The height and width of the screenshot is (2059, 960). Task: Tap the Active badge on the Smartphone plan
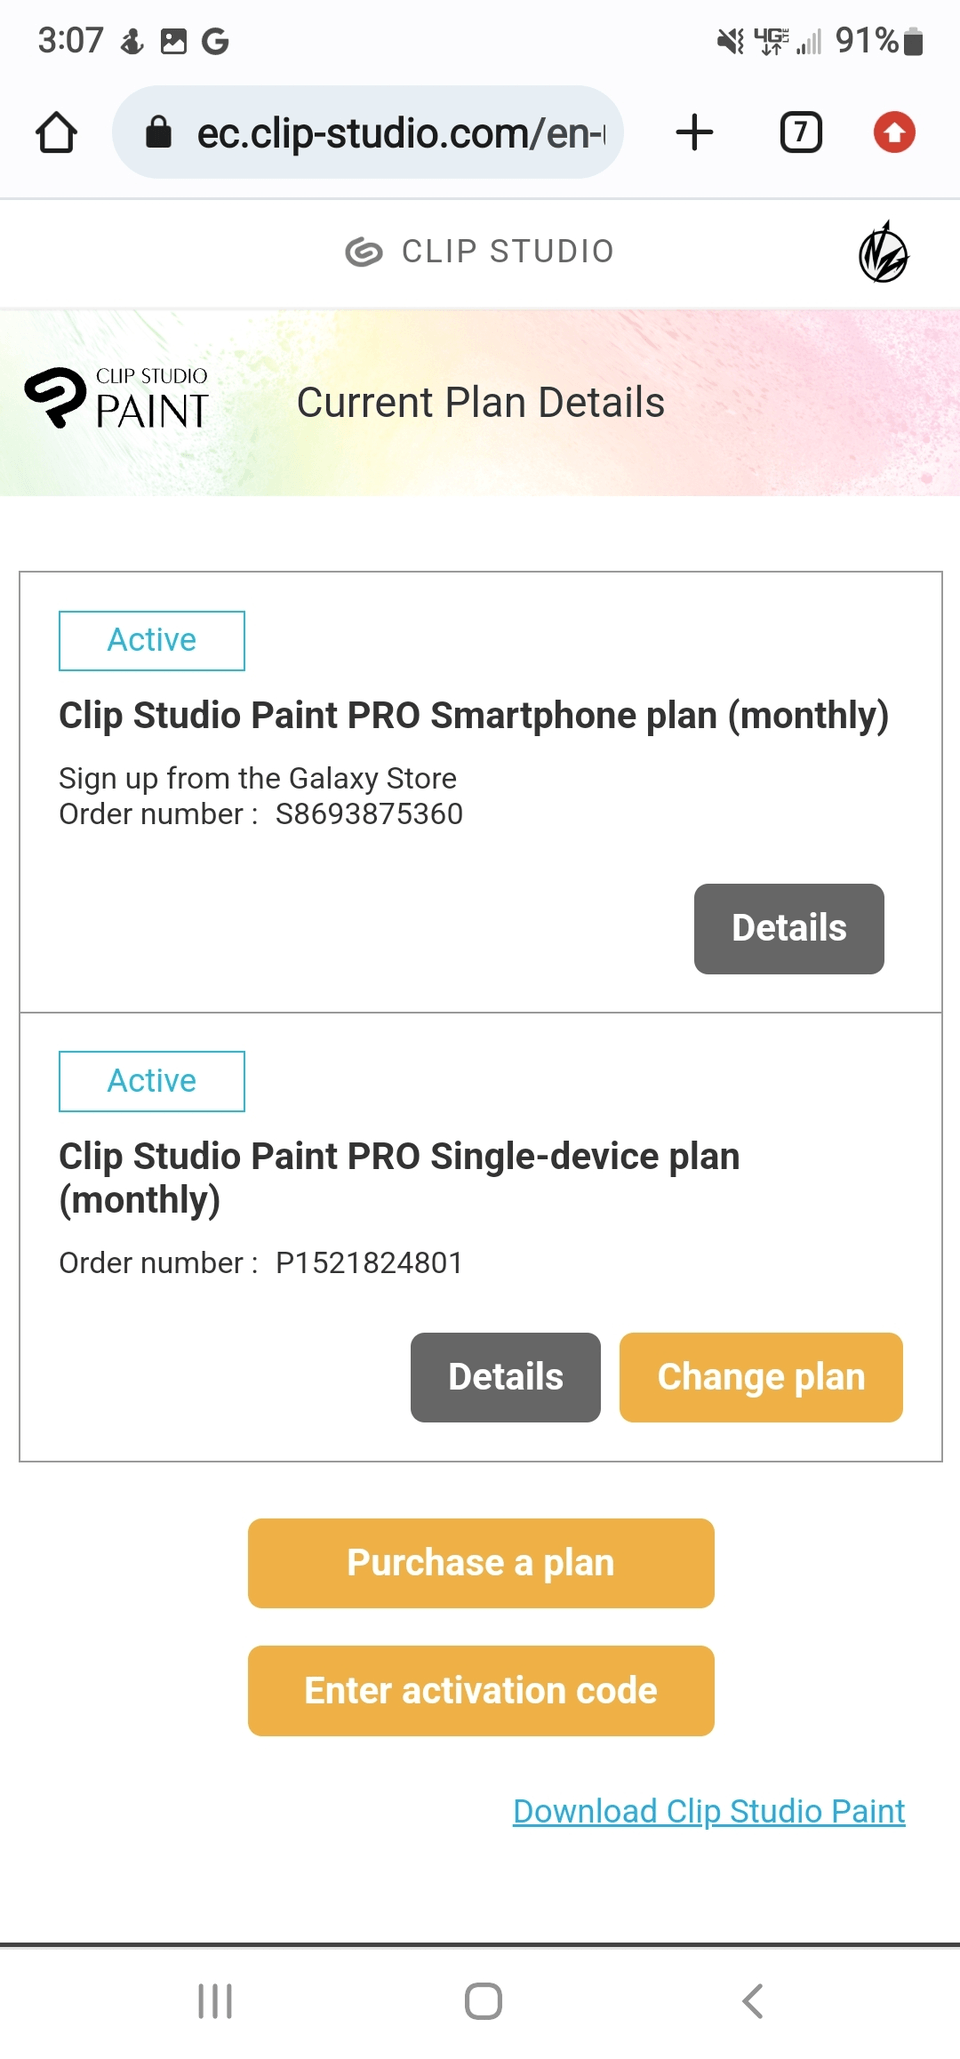151,640
